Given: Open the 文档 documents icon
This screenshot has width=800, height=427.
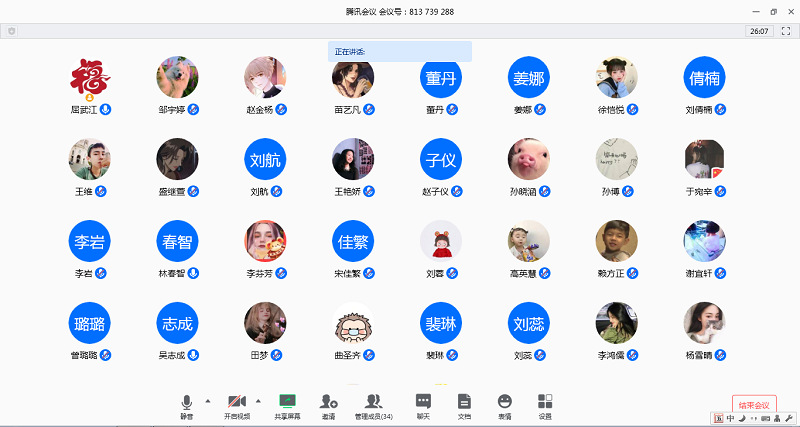Looking at the screenshot, I should (464, 401).
